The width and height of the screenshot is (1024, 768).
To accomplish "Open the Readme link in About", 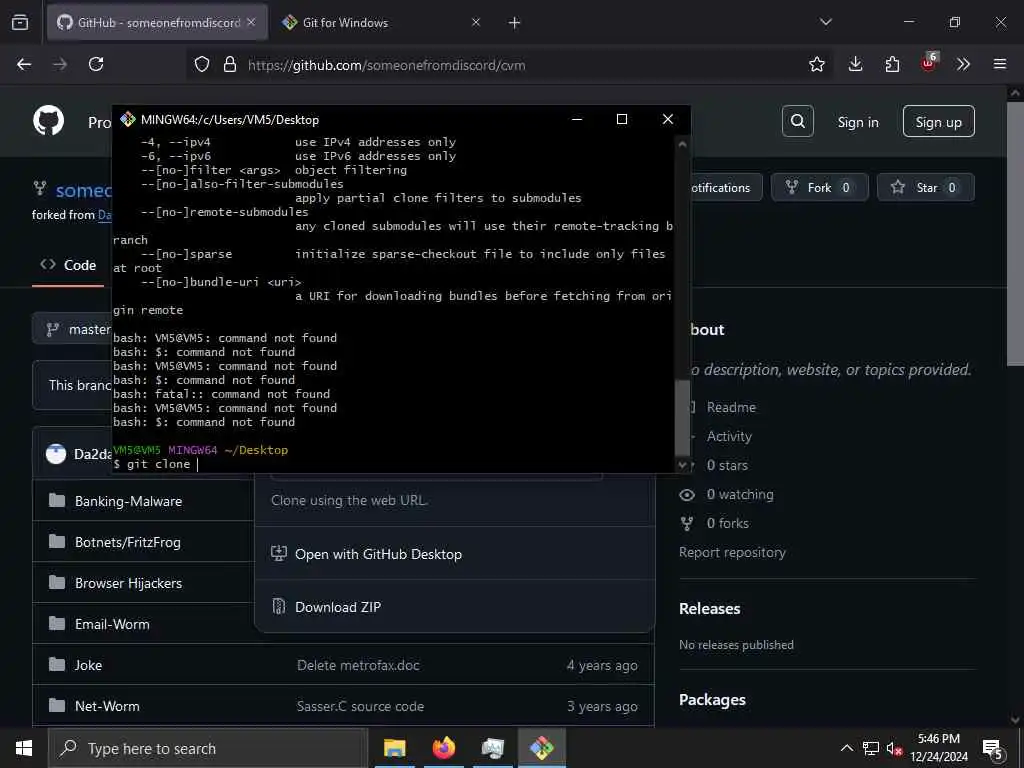I will tap(731, 408).
